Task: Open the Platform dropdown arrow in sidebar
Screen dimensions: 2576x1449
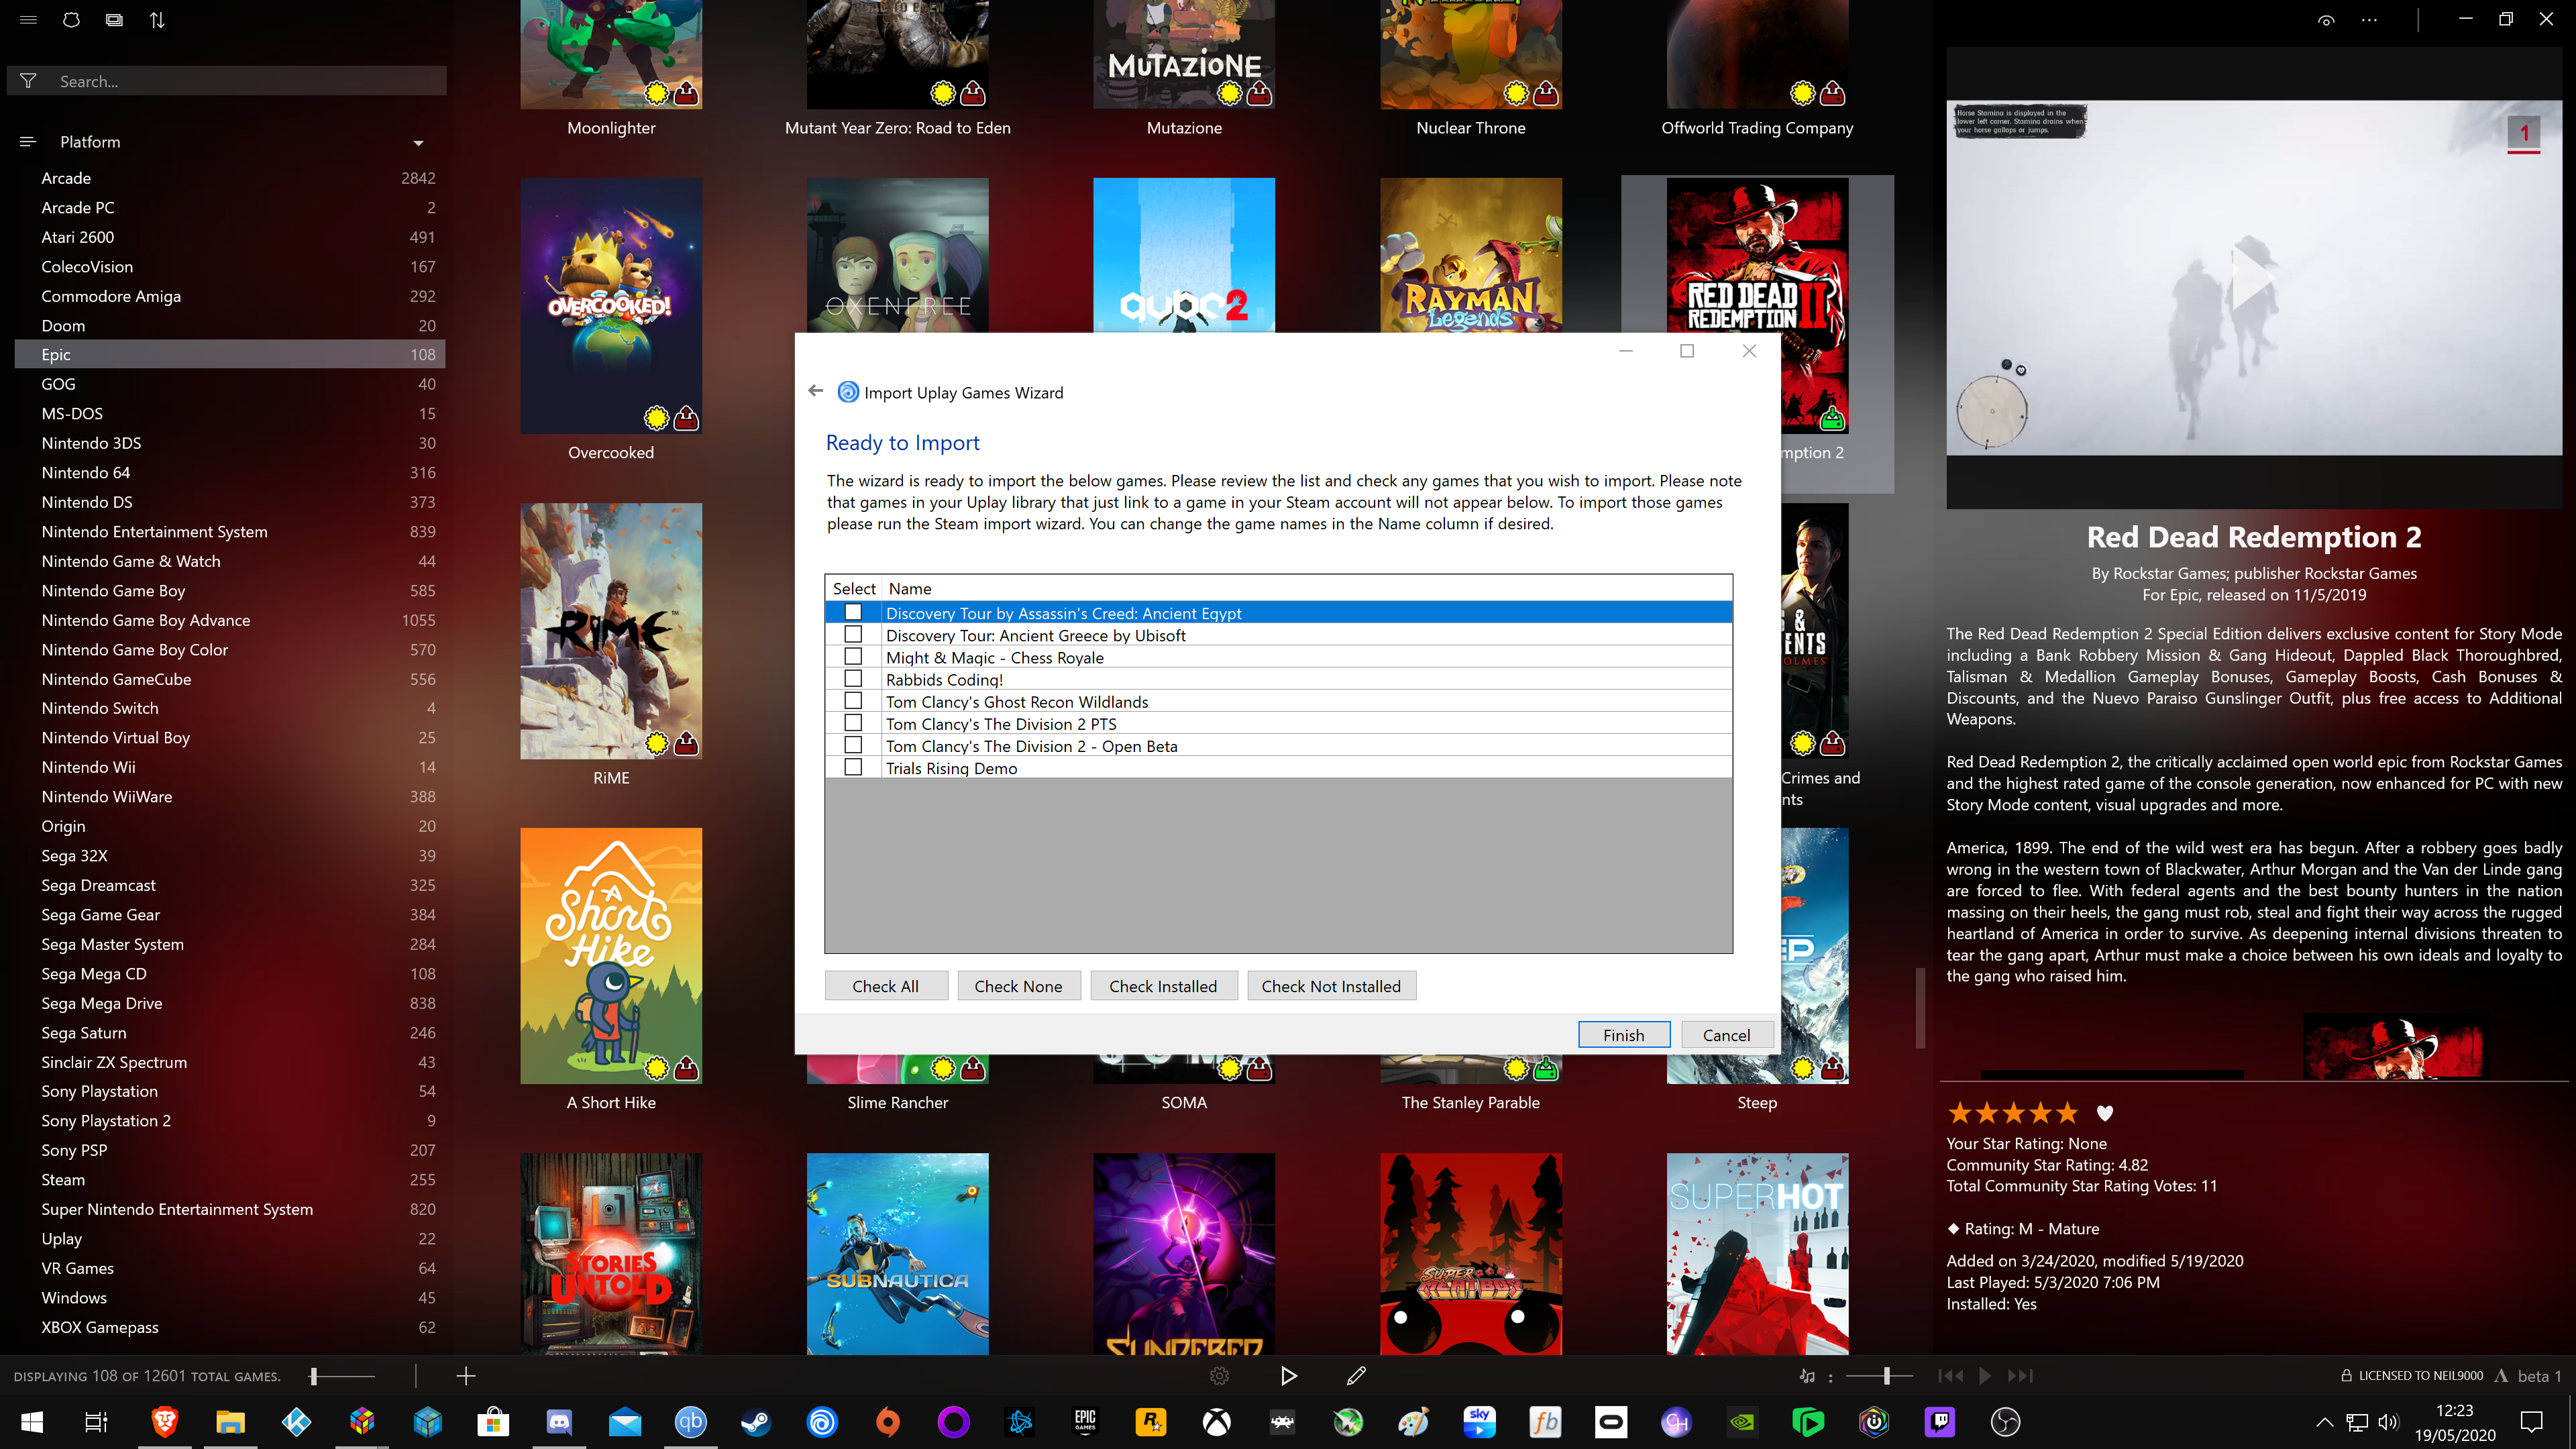Action: [x=418, y=143]
